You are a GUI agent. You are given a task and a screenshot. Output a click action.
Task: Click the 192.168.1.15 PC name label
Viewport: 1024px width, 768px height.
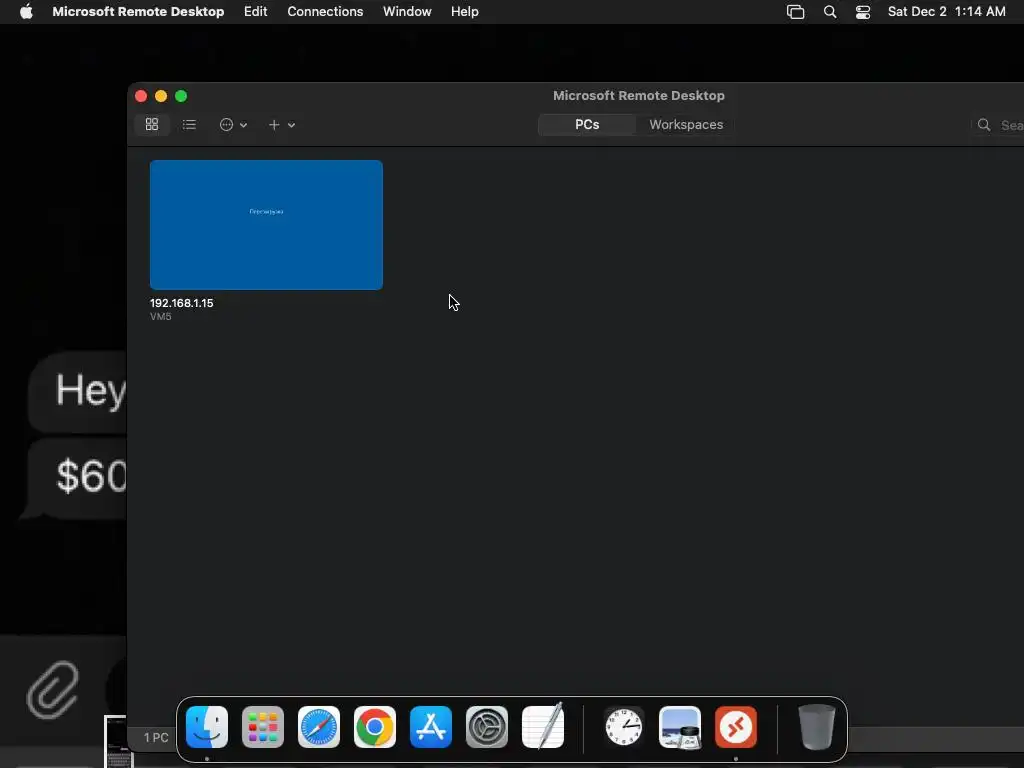182,303
